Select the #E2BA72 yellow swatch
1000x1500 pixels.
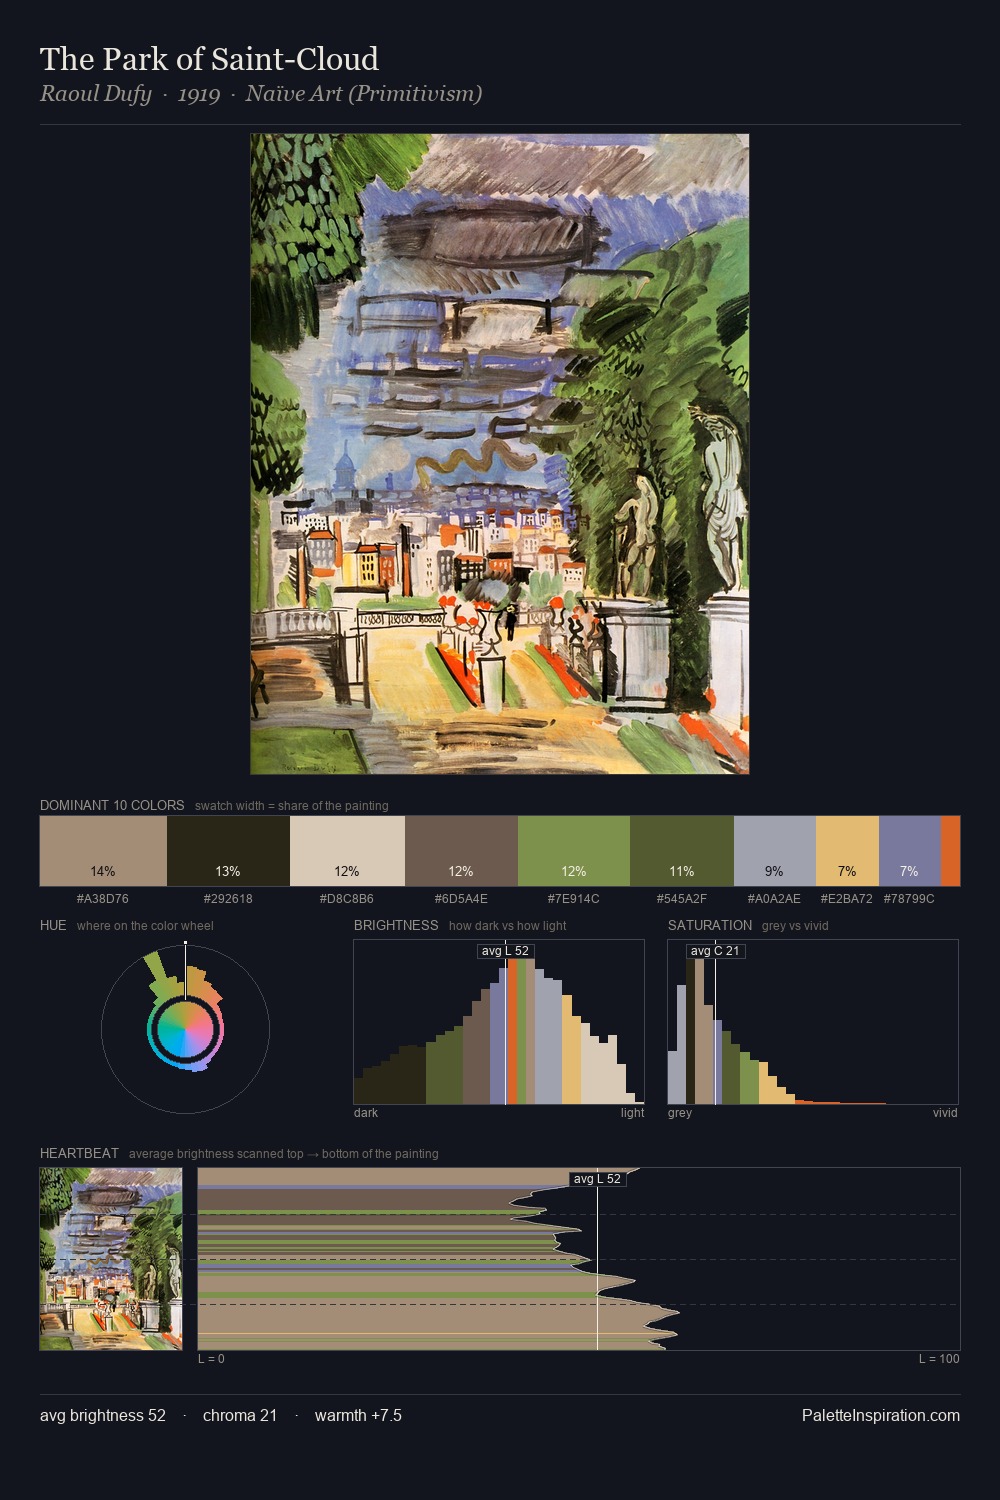(x=847, y=851)
